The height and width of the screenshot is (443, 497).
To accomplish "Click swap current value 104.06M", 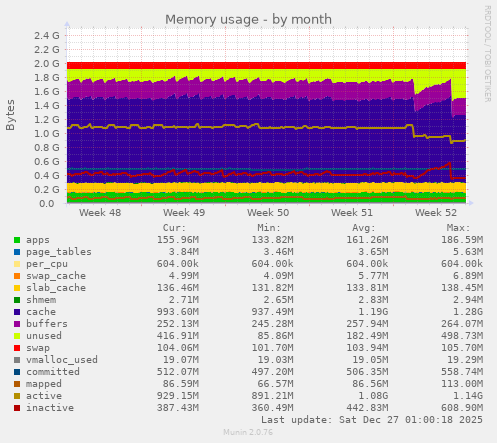I will point(178,348).
